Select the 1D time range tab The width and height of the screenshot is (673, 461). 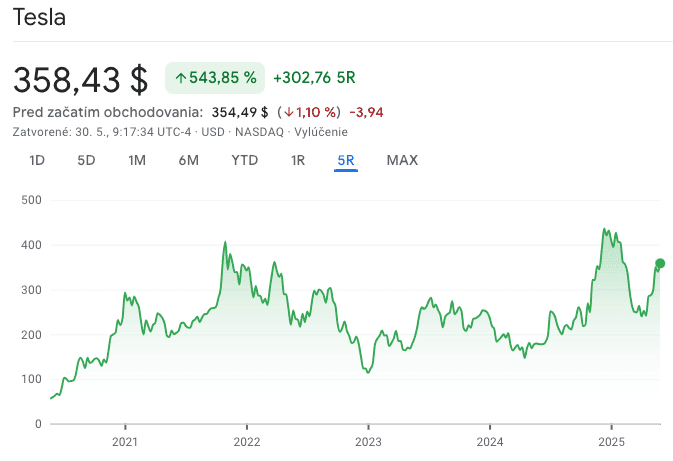37,160
